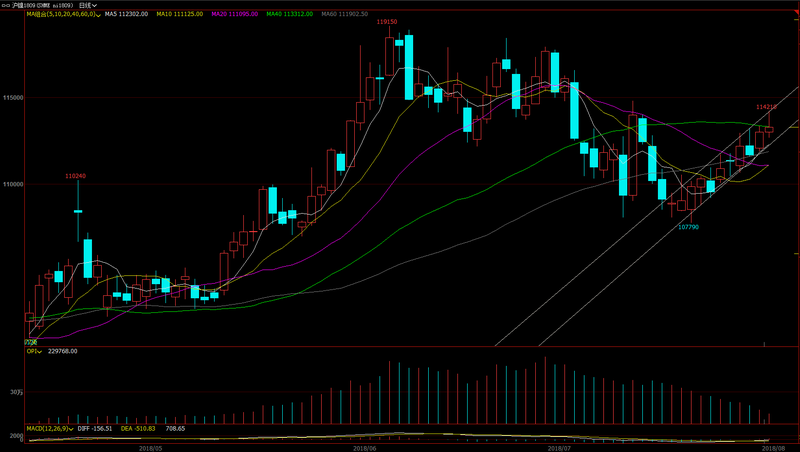
Task: Click the MA40 113312.00 value
Action: [x=289, y=14]
